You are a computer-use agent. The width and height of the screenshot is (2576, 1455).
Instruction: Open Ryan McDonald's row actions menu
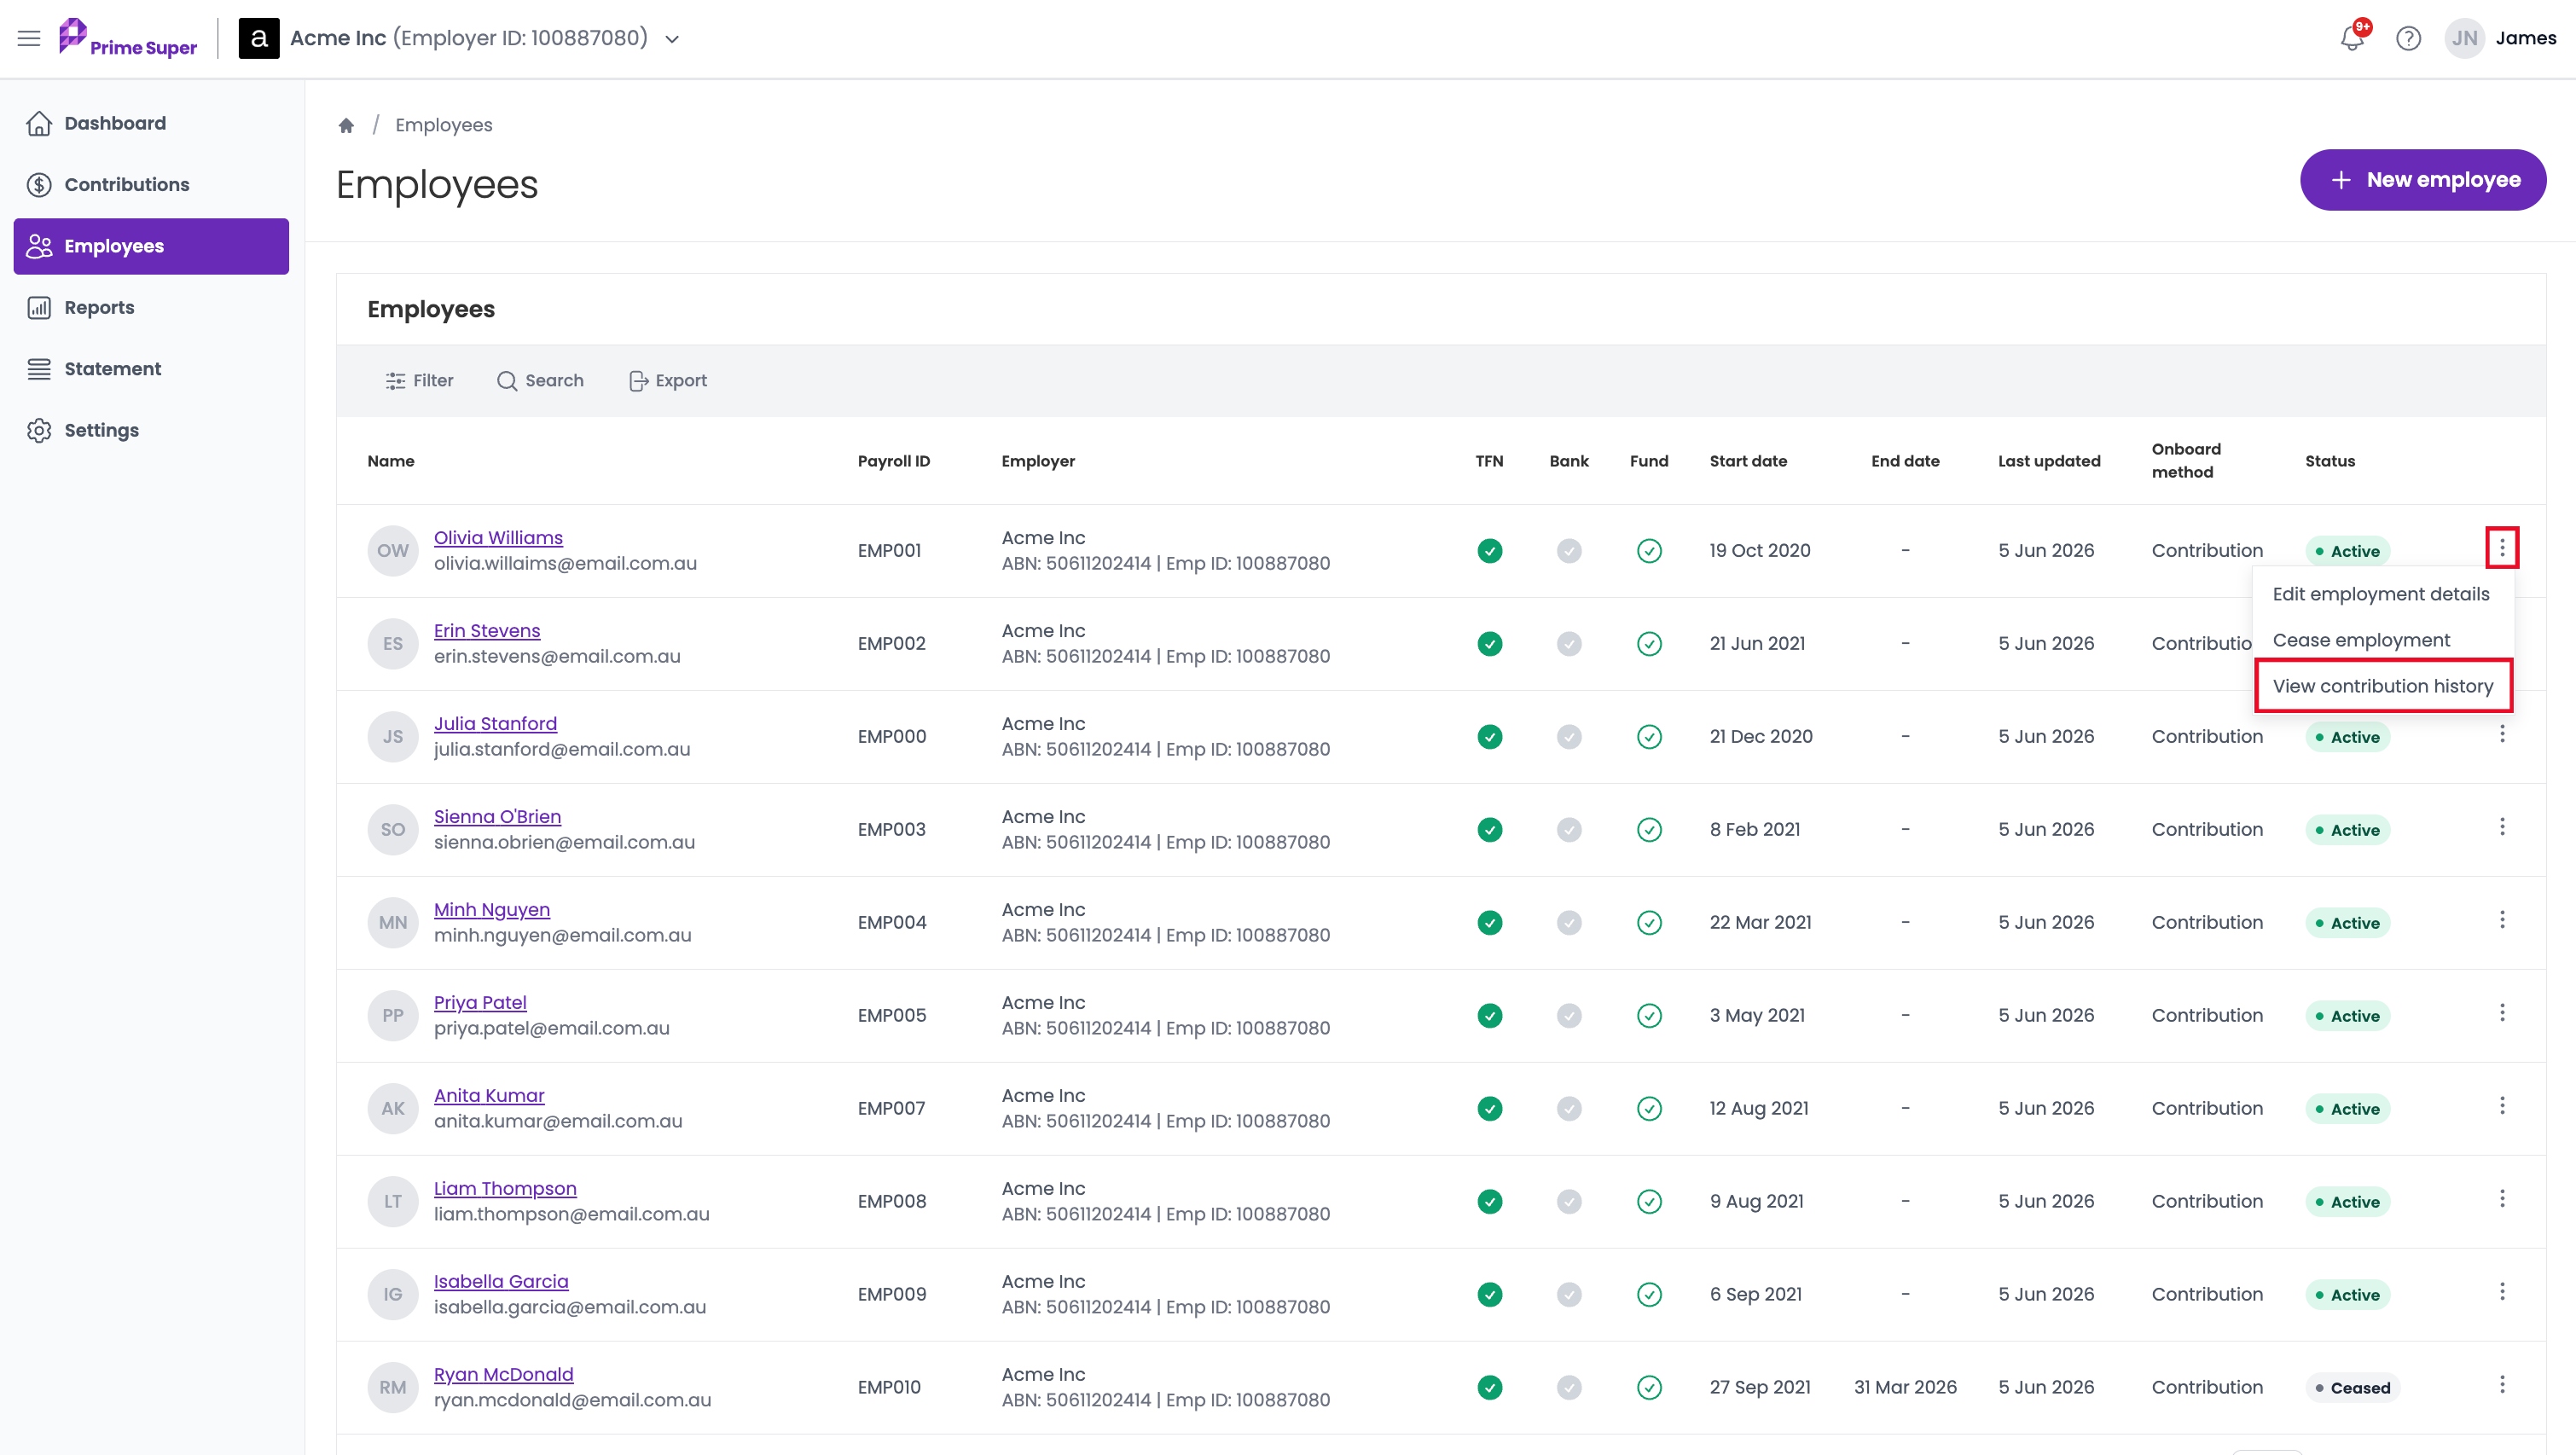pyautogui.click(x=2502, y=1385)
